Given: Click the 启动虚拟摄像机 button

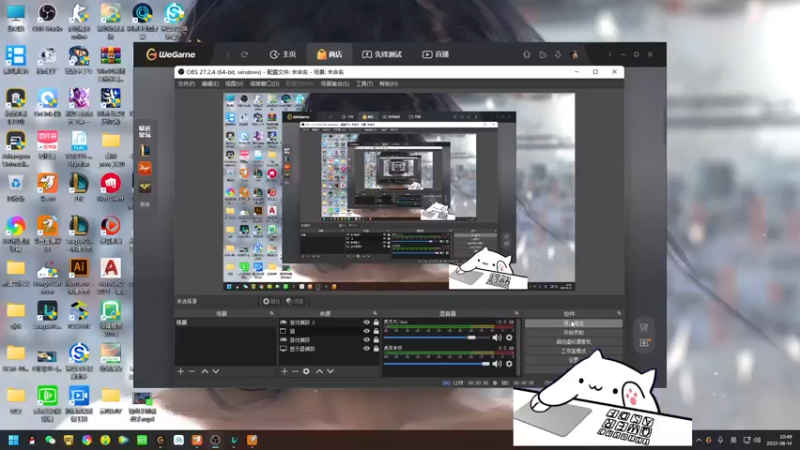Looking at the screenshot, I should pyautogui.click(x=573, y=342).
